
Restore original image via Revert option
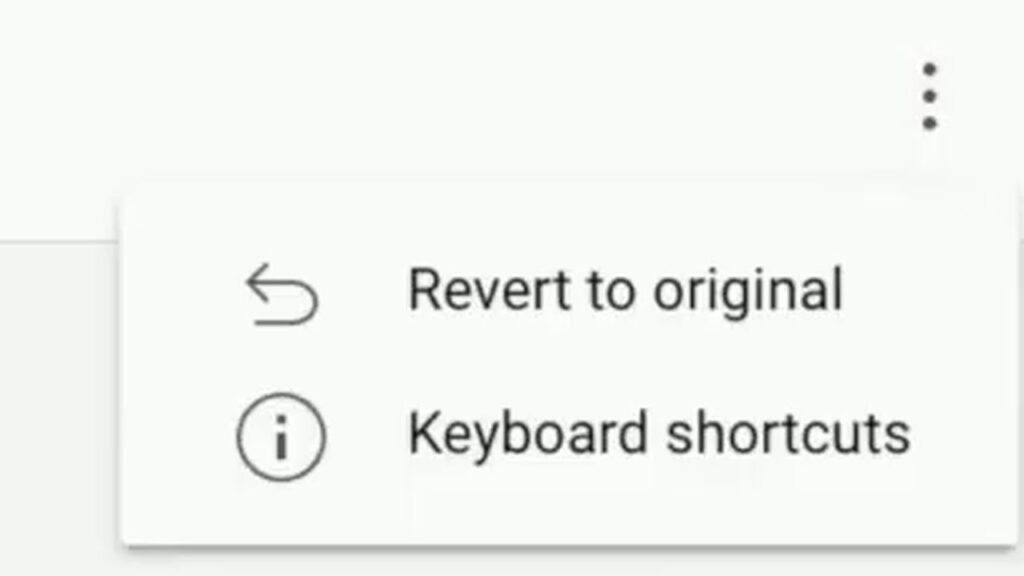567,291
